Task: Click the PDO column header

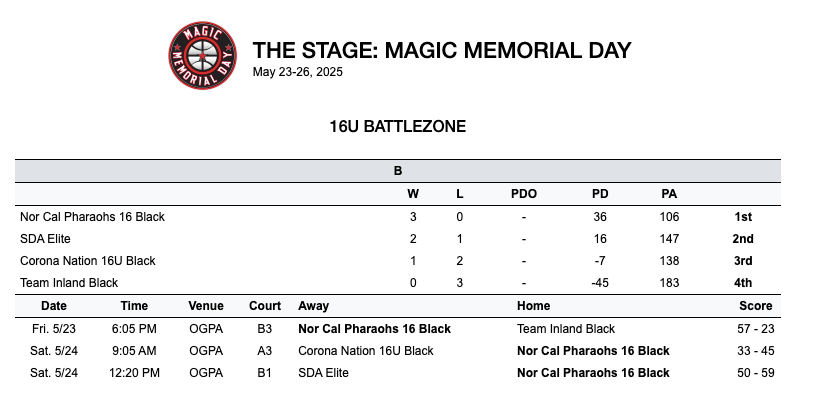Action: pos(524,194)
